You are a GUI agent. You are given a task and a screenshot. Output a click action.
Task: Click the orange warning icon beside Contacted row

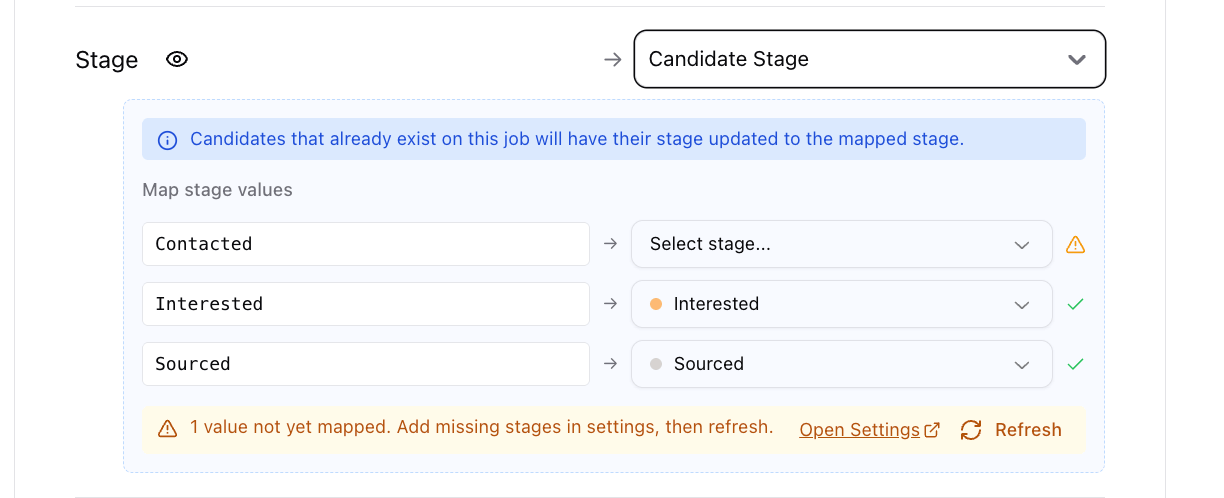point(1075,244)
